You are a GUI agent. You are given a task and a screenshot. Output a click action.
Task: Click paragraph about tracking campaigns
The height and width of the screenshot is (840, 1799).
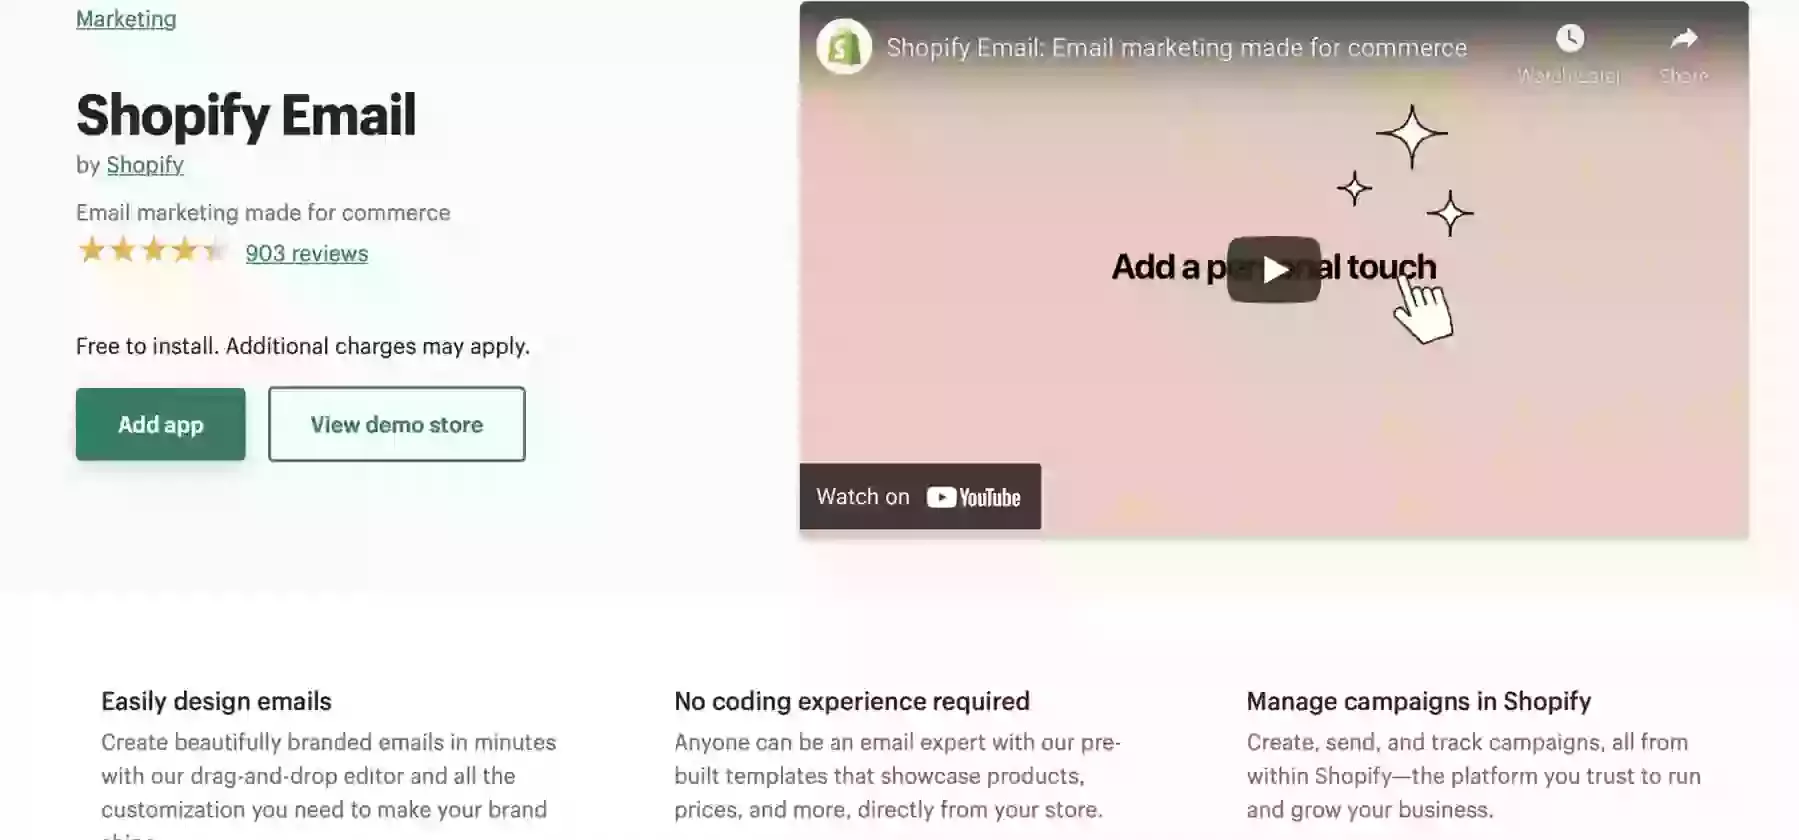coord(1473,776)
